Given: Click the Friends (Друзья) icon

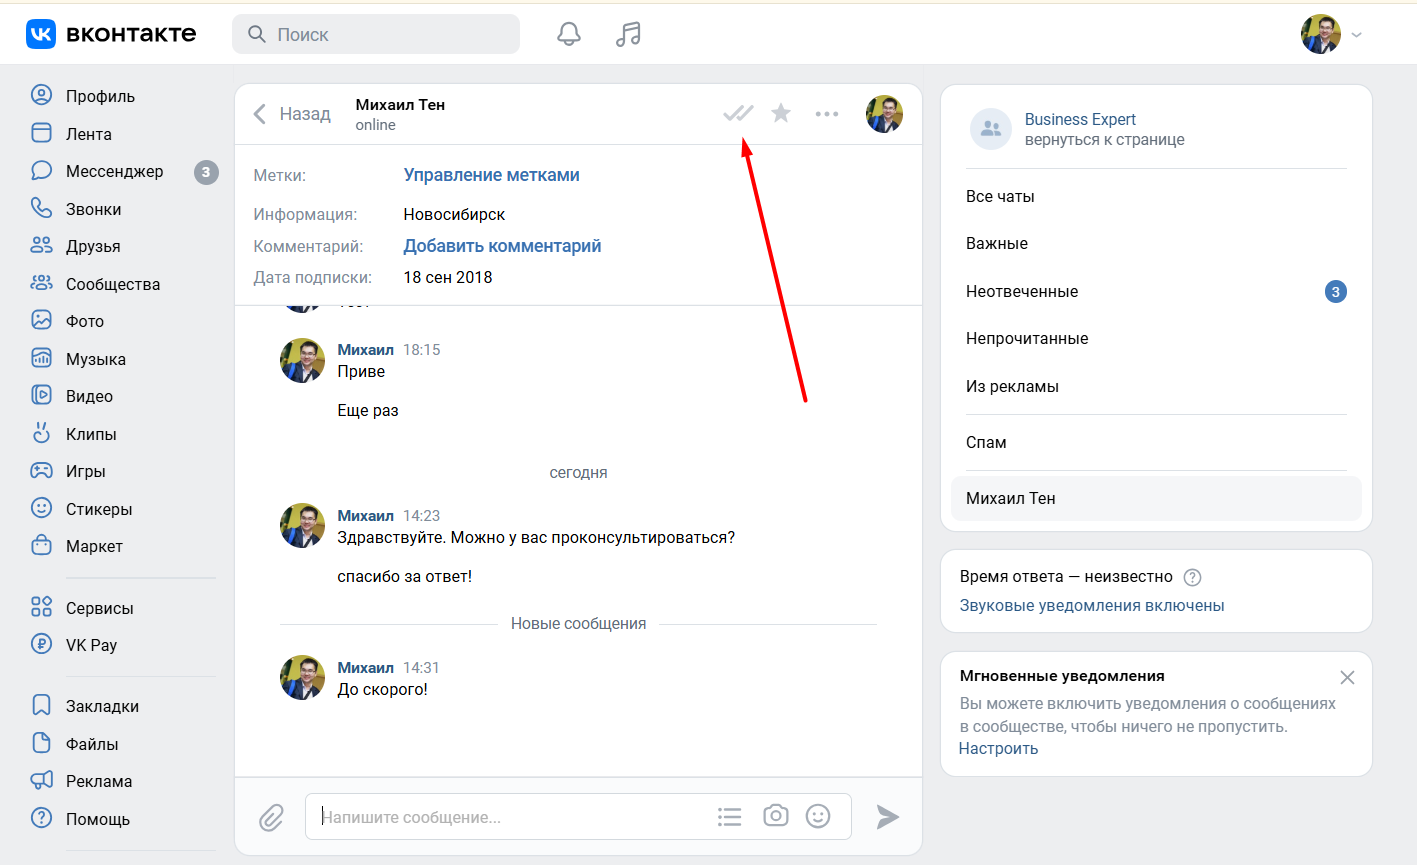Looking at the screenshot, I should 41,246.
